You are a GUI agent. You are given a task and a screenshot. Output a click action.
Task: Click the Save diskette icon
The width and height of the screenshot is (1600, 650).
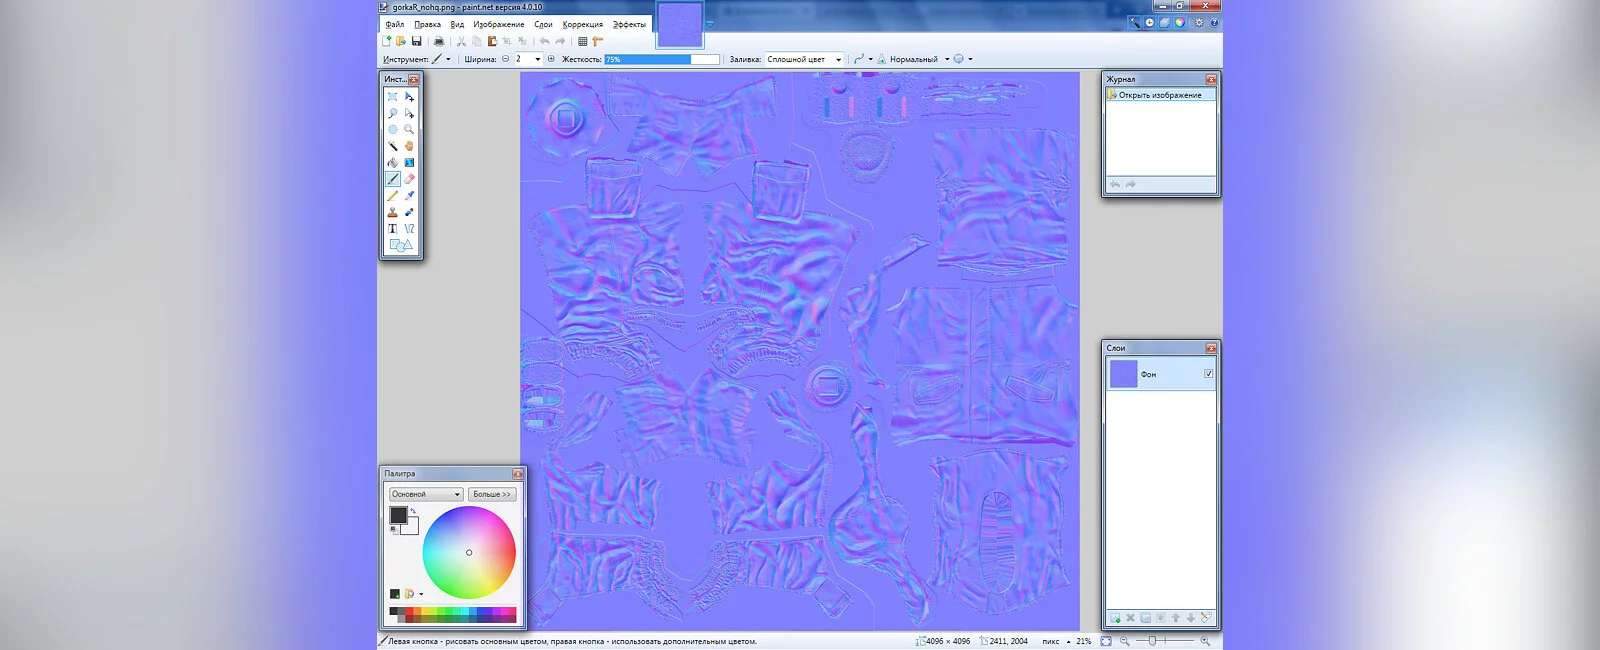(416, 41)
